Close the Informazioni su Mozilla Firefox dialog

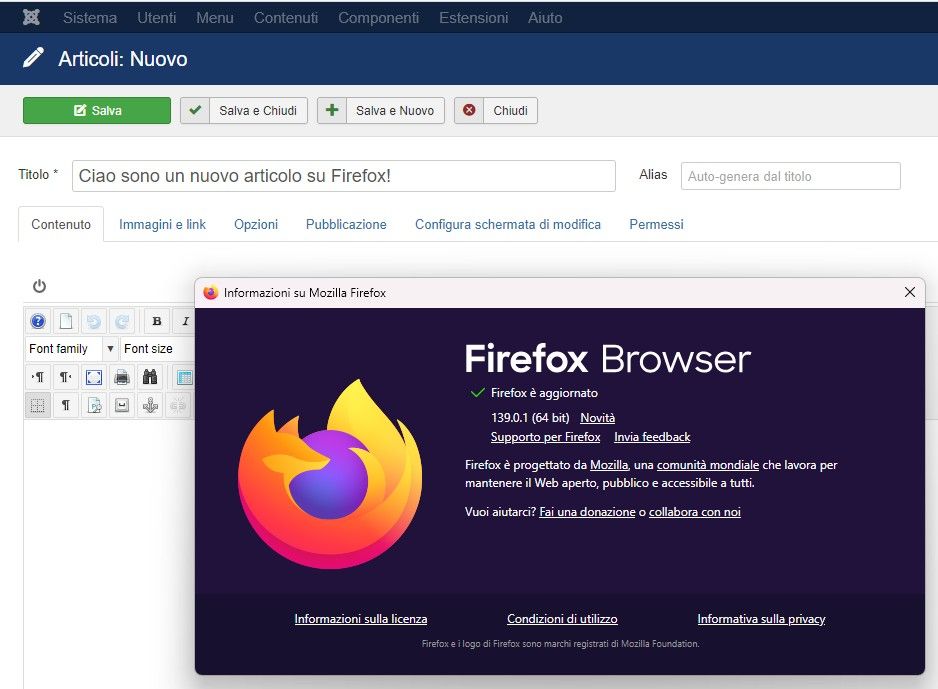pyautogui.click(x=910, y=292)
